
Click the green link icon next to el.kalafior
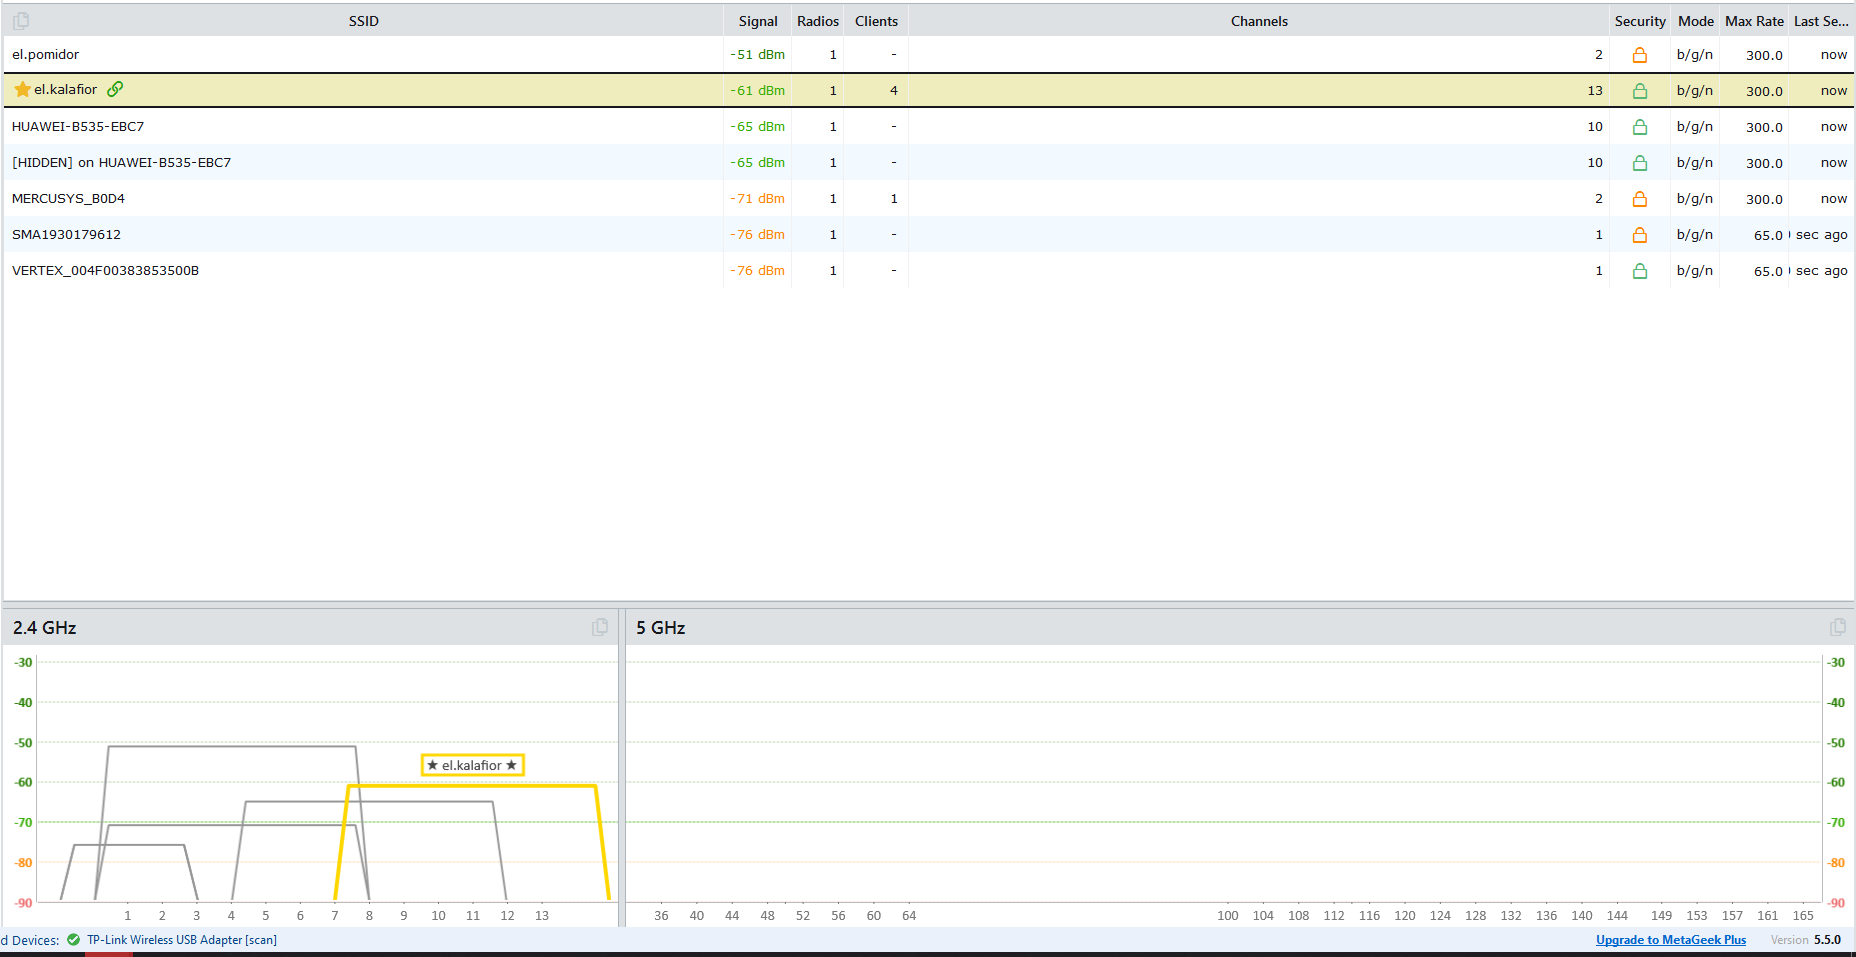click(115, 89)
